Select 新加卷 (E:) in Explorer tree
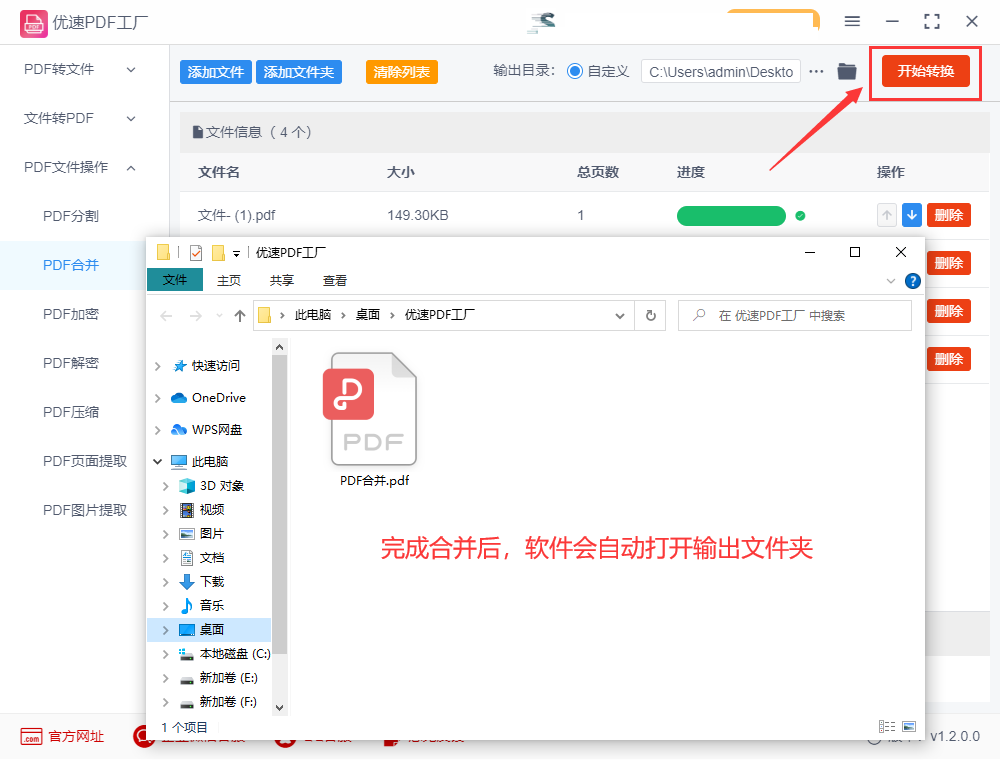The image size is (1000, 760). 228,678
